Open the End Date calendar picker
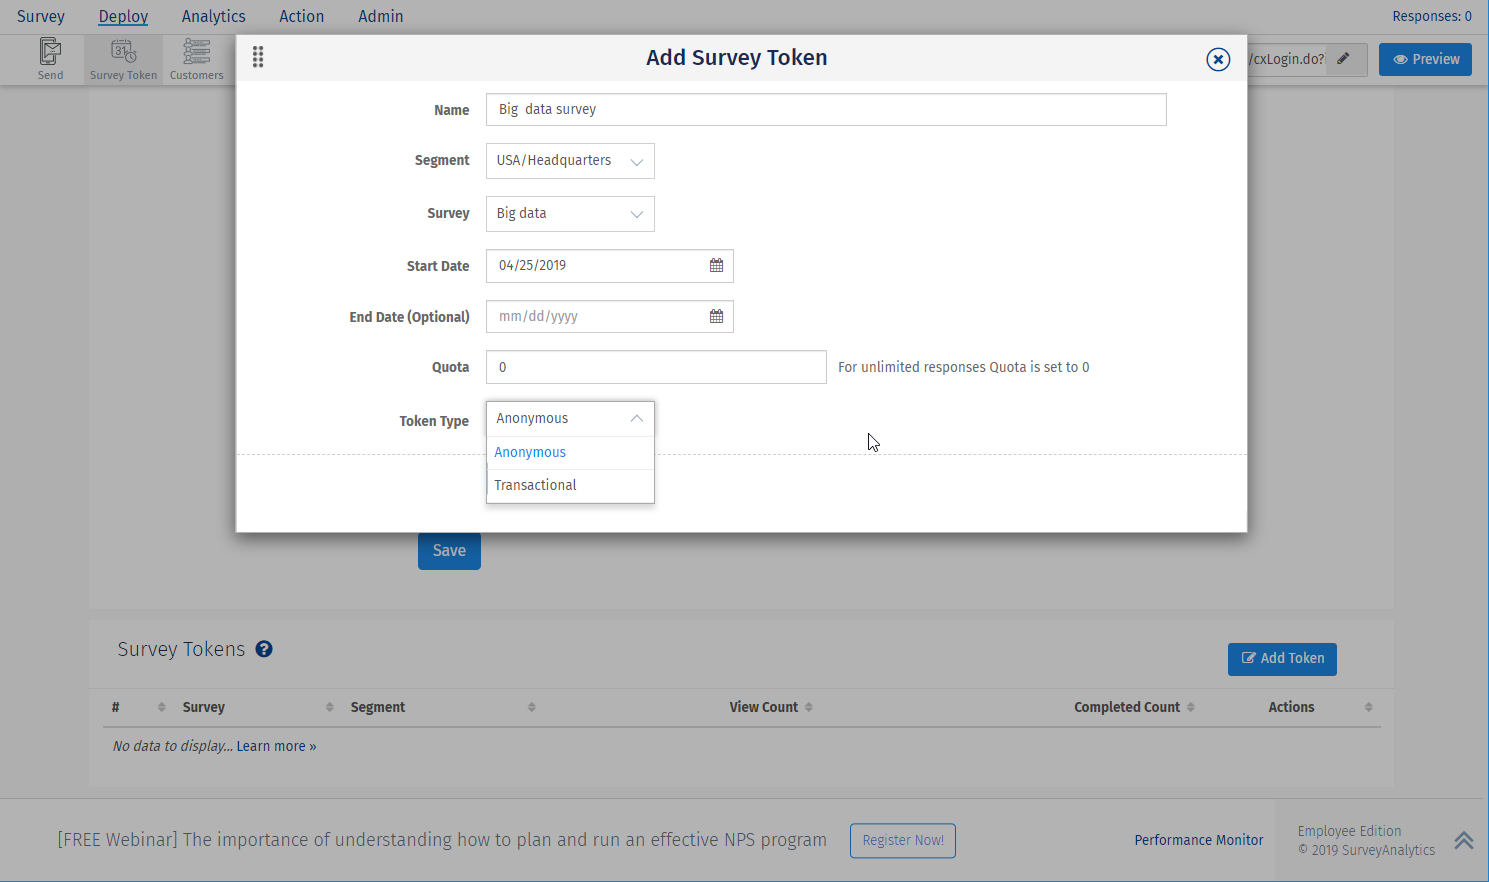Screen dimensions: 1489x882 point(716,316)
